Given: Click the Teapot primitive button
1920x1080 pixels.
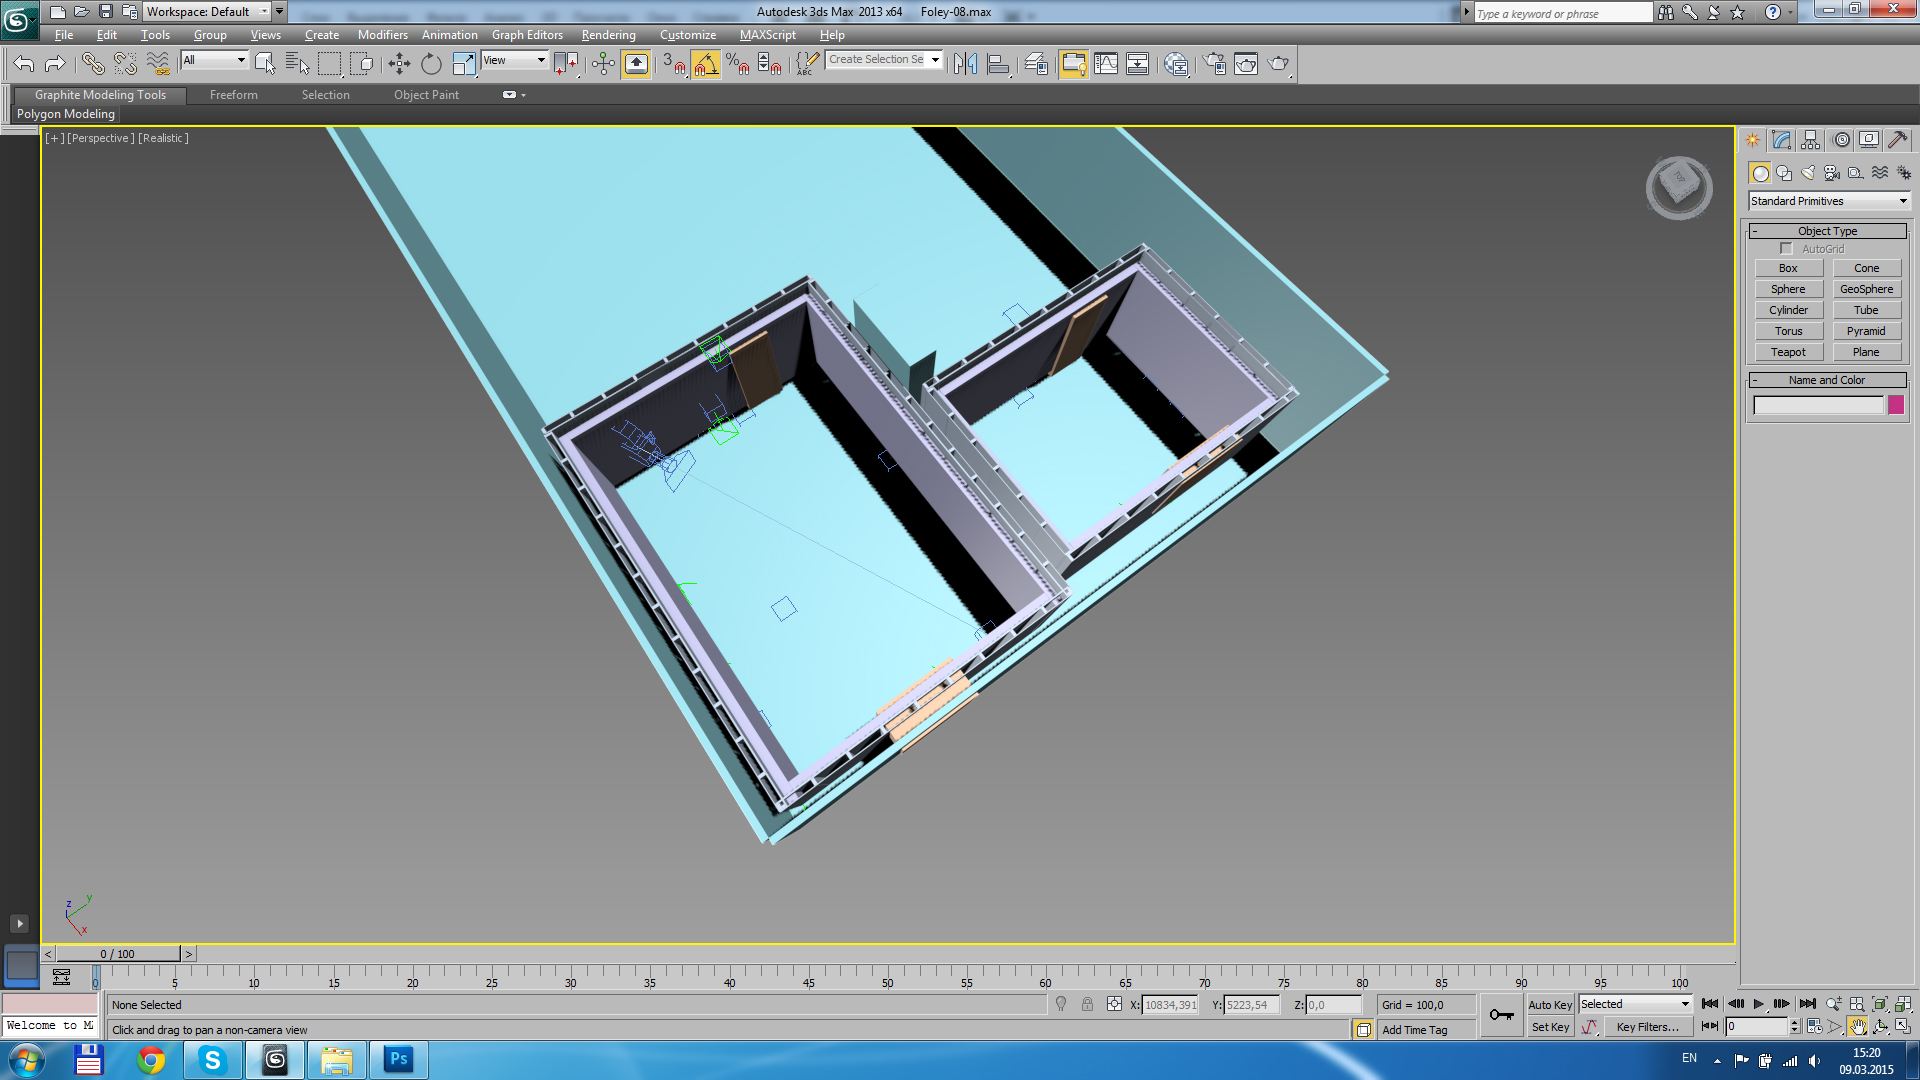Looking at the screenshot, I should (x=1788, y=352).
